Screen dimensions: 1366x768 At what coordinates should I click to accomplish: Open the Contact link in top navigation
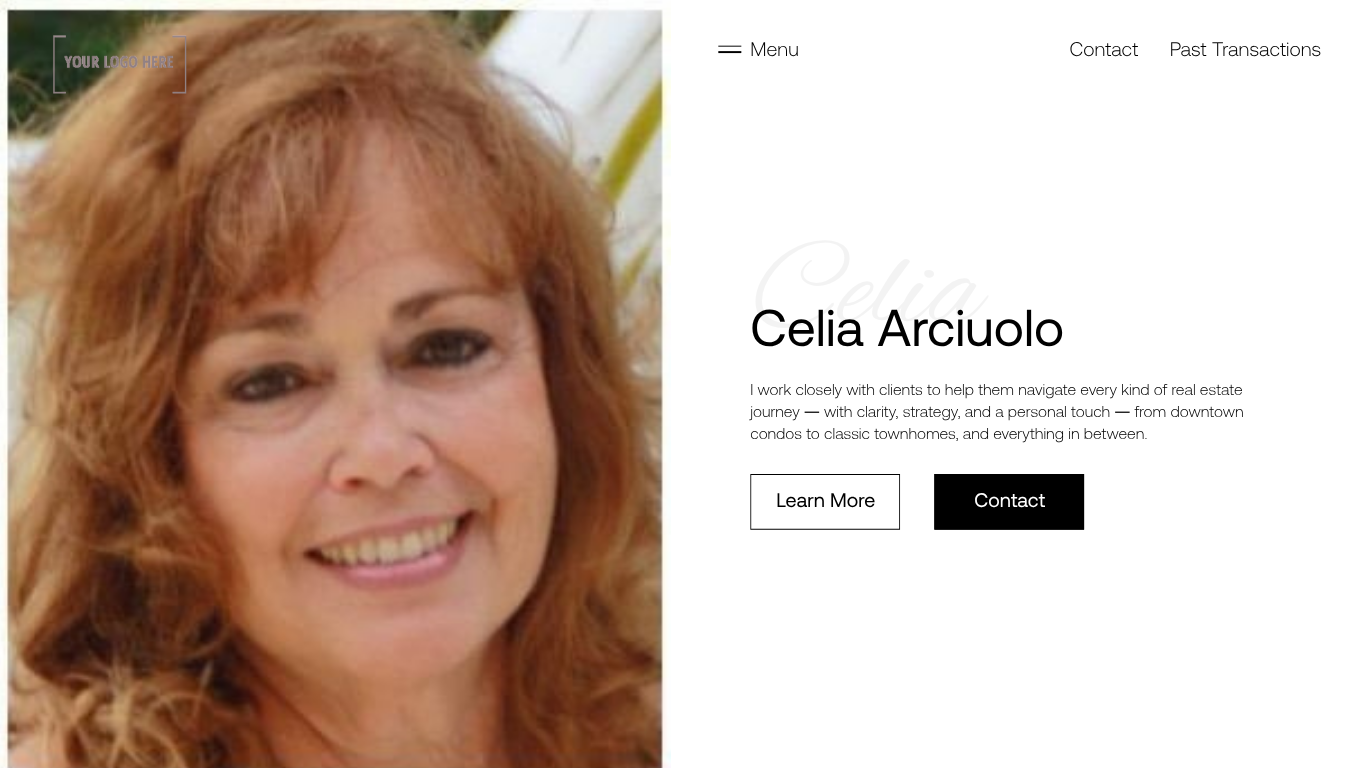click(1103, 49)
